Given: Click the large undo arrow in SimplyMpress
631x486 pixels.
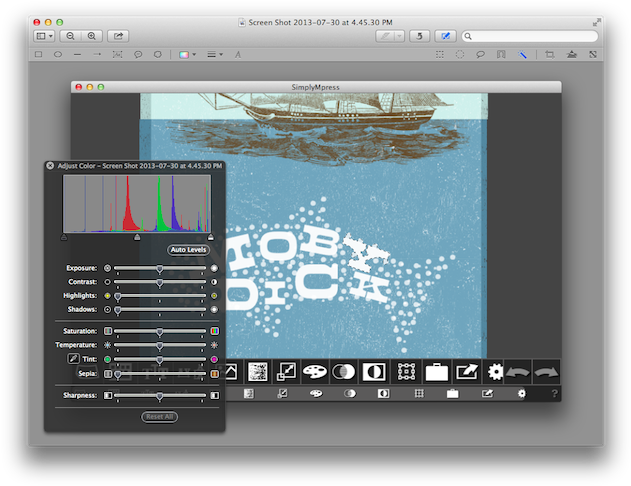Looking at the screenshot, I should click(518, 373).
